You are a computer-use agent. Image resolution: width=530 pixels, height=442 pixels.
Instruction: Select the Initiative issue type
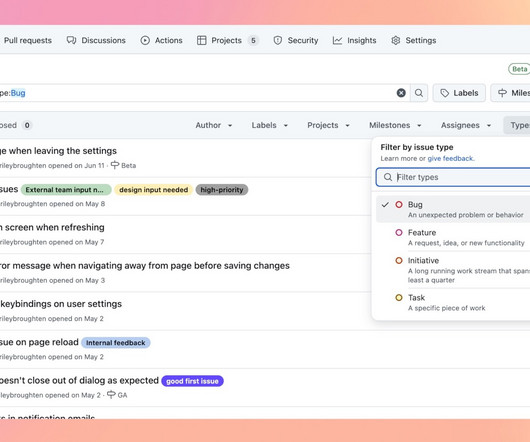(x=453, y=270)
